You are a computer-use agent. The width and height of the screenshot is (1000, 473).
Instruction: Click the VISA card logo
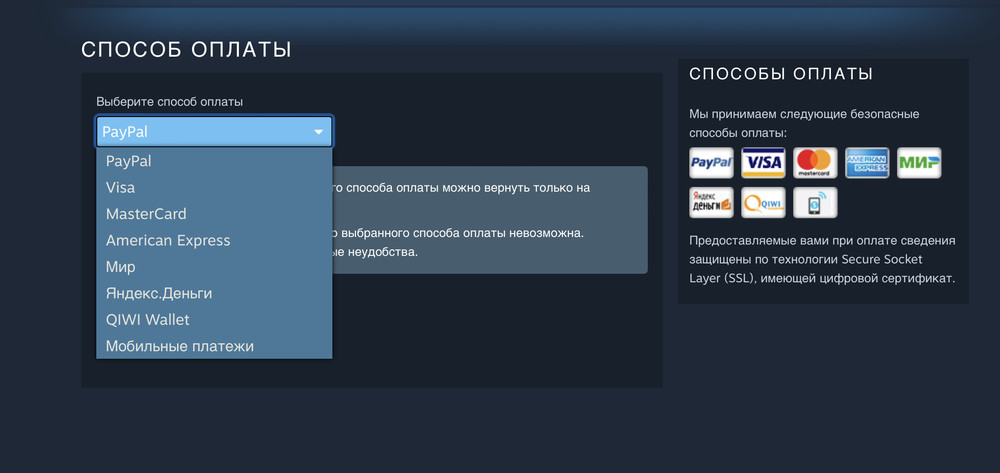pyautogui.click(x=763, y=163)
